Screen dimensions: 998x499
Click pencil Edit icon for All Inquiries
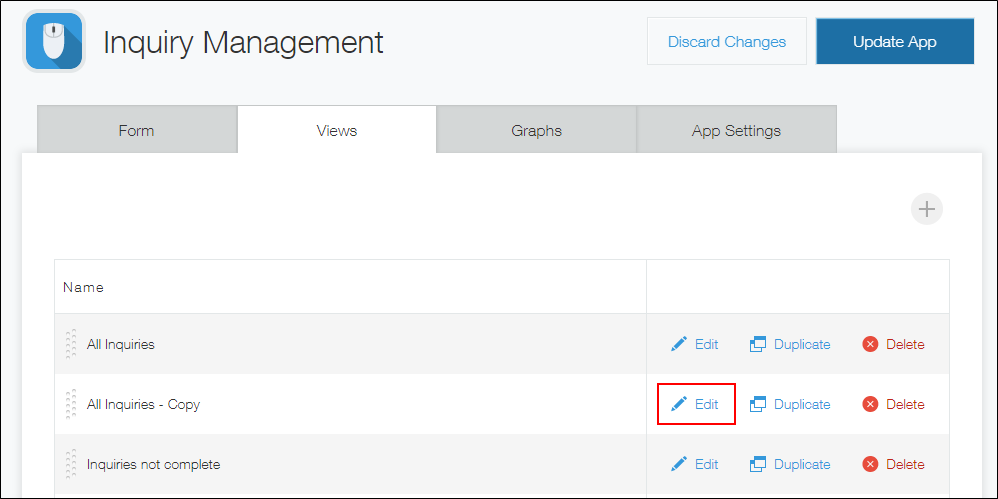[679, 344]
